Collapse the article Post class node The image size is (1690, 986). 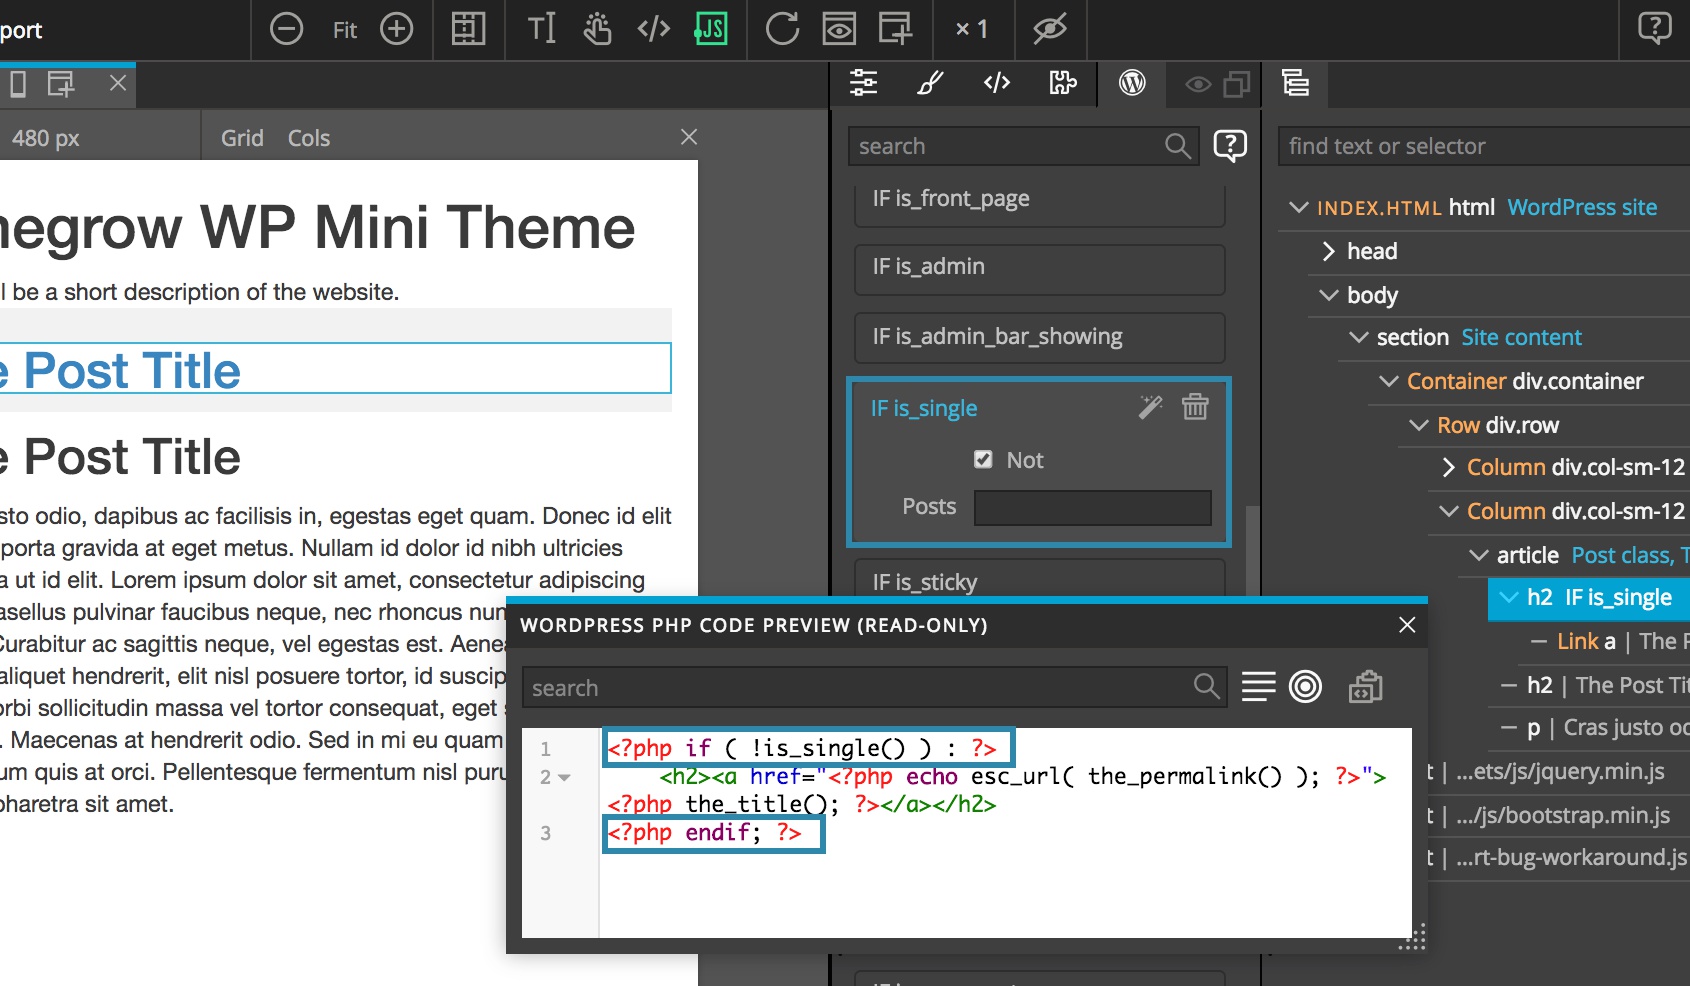tap(1479, 555)
